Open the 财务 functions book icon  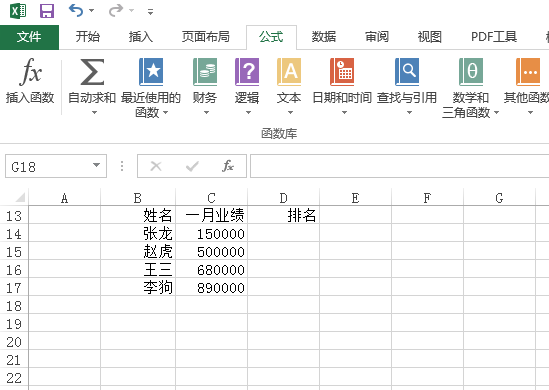(205, 72)
